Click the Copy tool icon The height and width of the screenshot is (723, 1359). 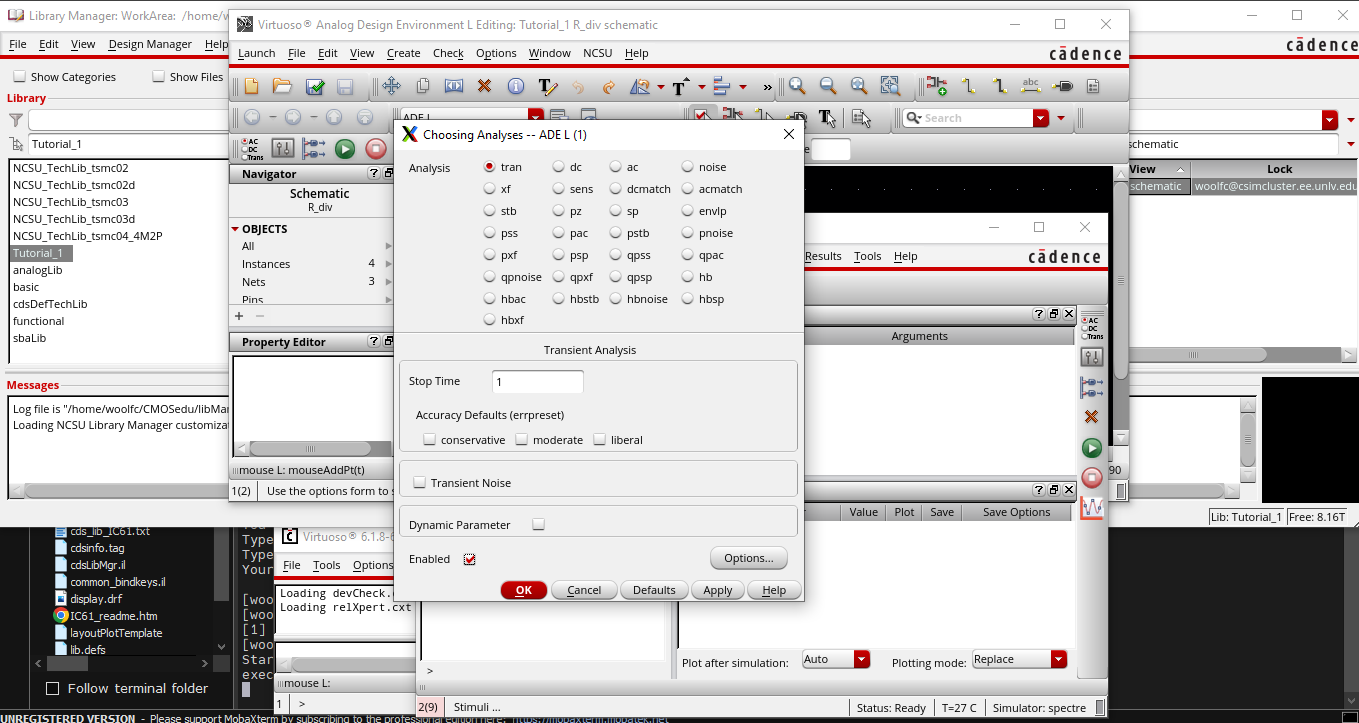coord(422,87)
